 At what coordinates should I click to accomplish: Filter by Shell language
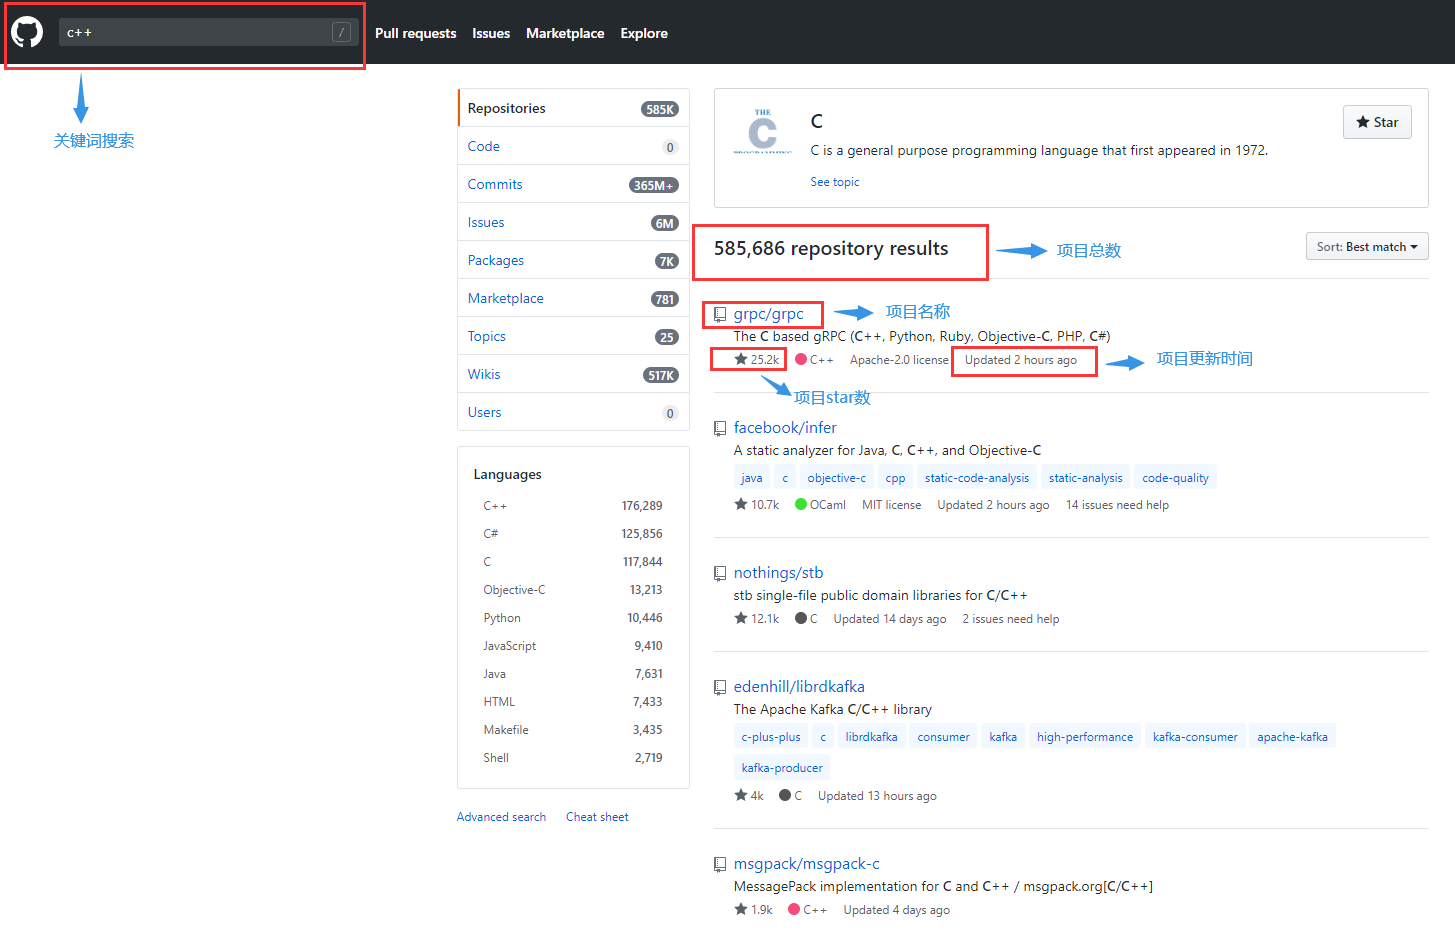pyautogui.click(x=573, y=758)
